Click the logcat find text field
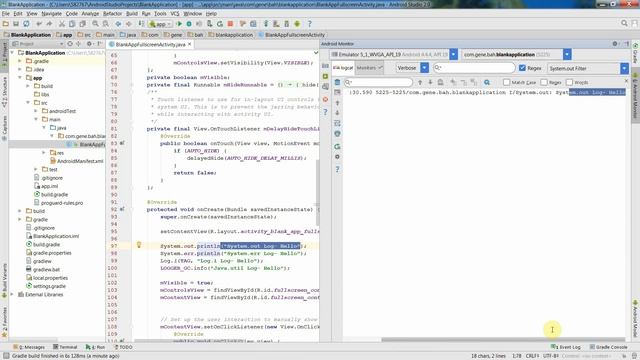Viewport: 640px width, 360px height. click(x=378, y=82)
